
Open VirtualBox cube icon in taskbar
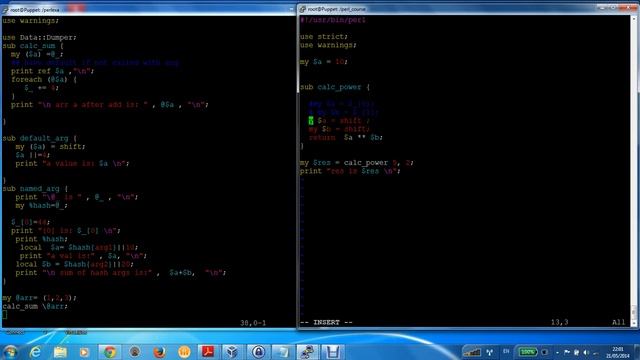click(x=232, y=352)
